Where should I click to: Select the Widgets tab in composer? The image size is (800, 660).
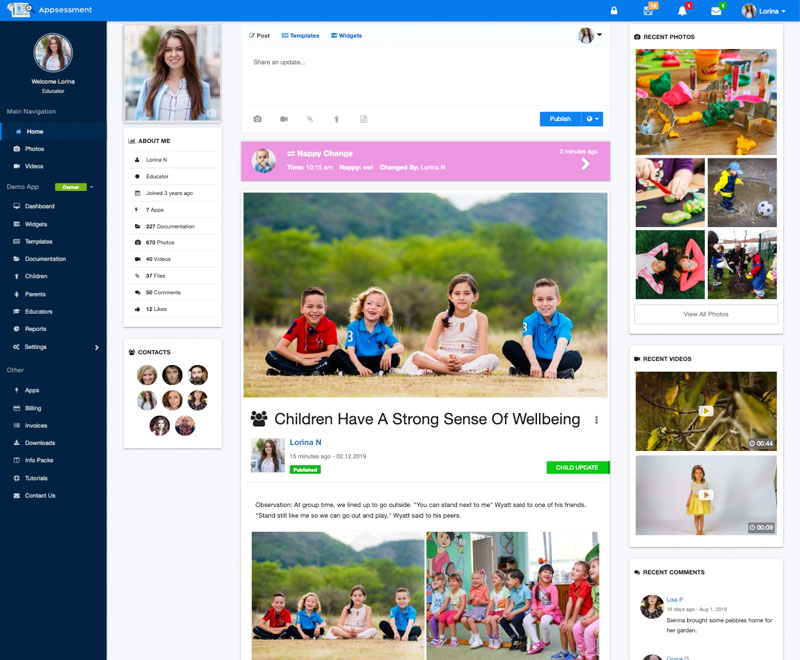click(x=346, y=36)
